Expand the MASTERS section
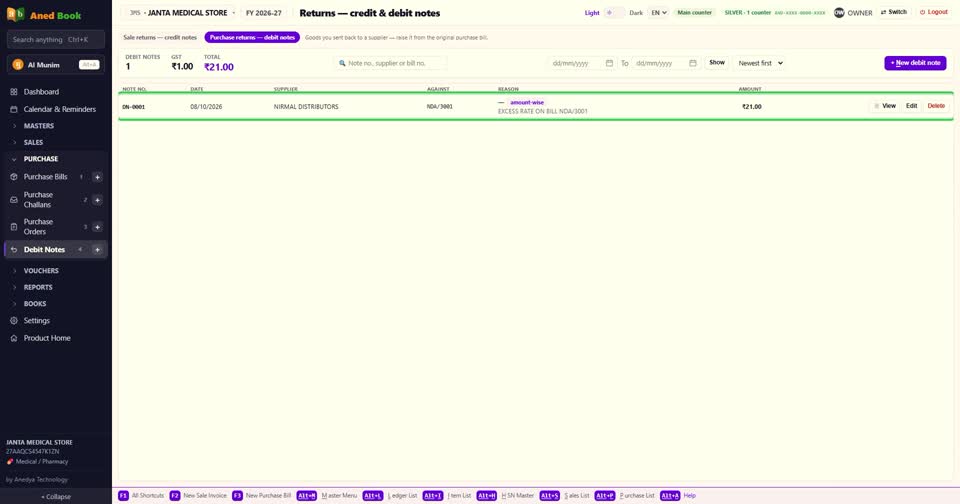Screen dimensions: 960x504 [38, 126]
